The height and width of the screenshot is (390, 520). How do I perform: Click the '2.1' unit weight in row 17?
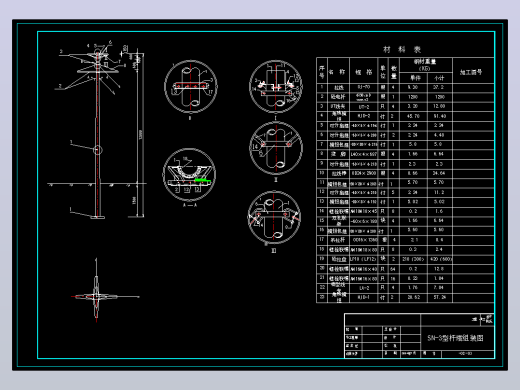tap(413, 240)
